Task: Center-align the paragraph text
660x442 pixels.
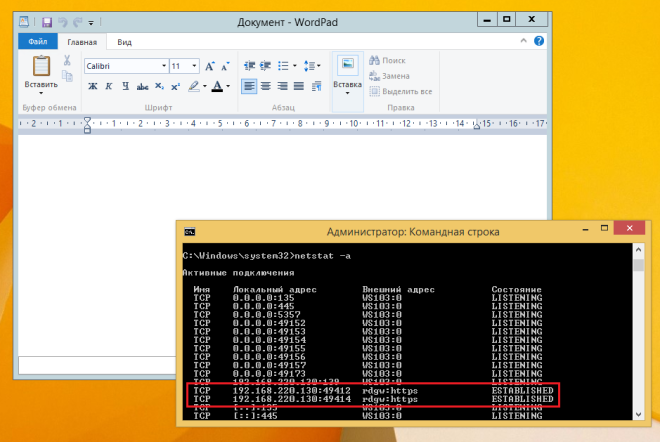Action: pos(266,87)
